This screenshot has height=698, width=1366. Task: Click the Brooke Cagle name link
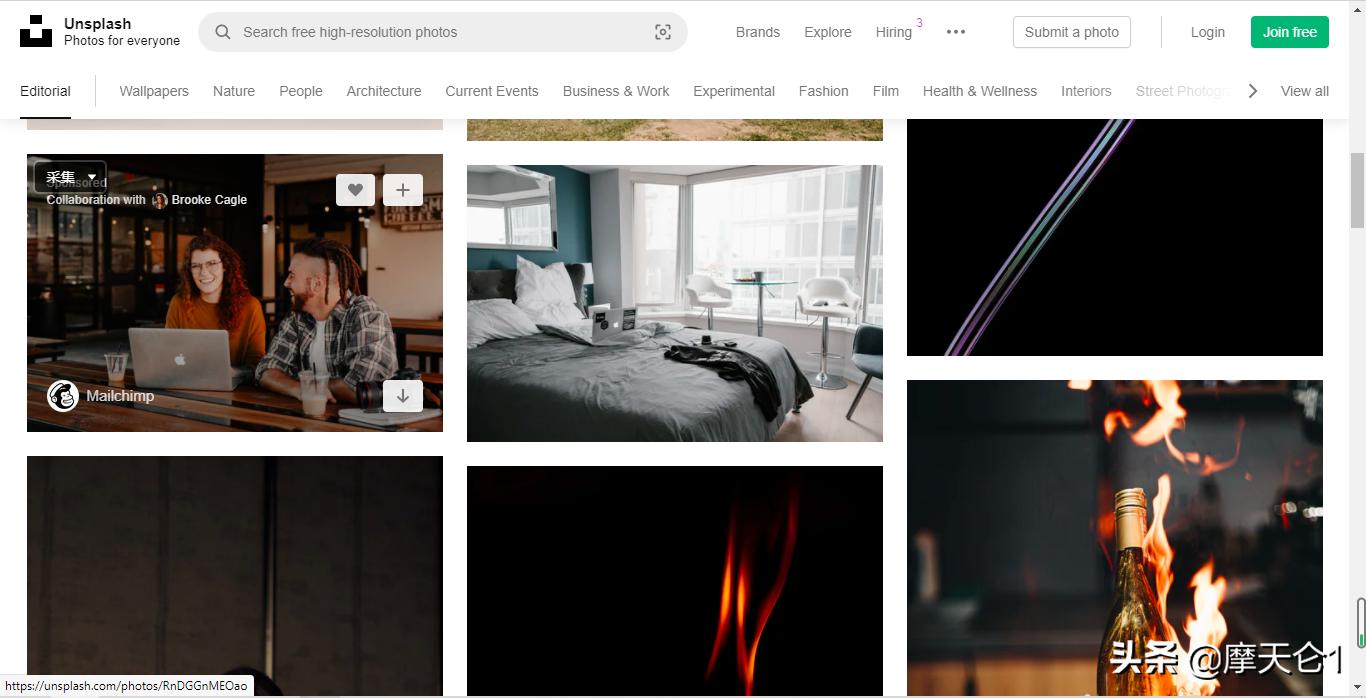tap(209, 200)
